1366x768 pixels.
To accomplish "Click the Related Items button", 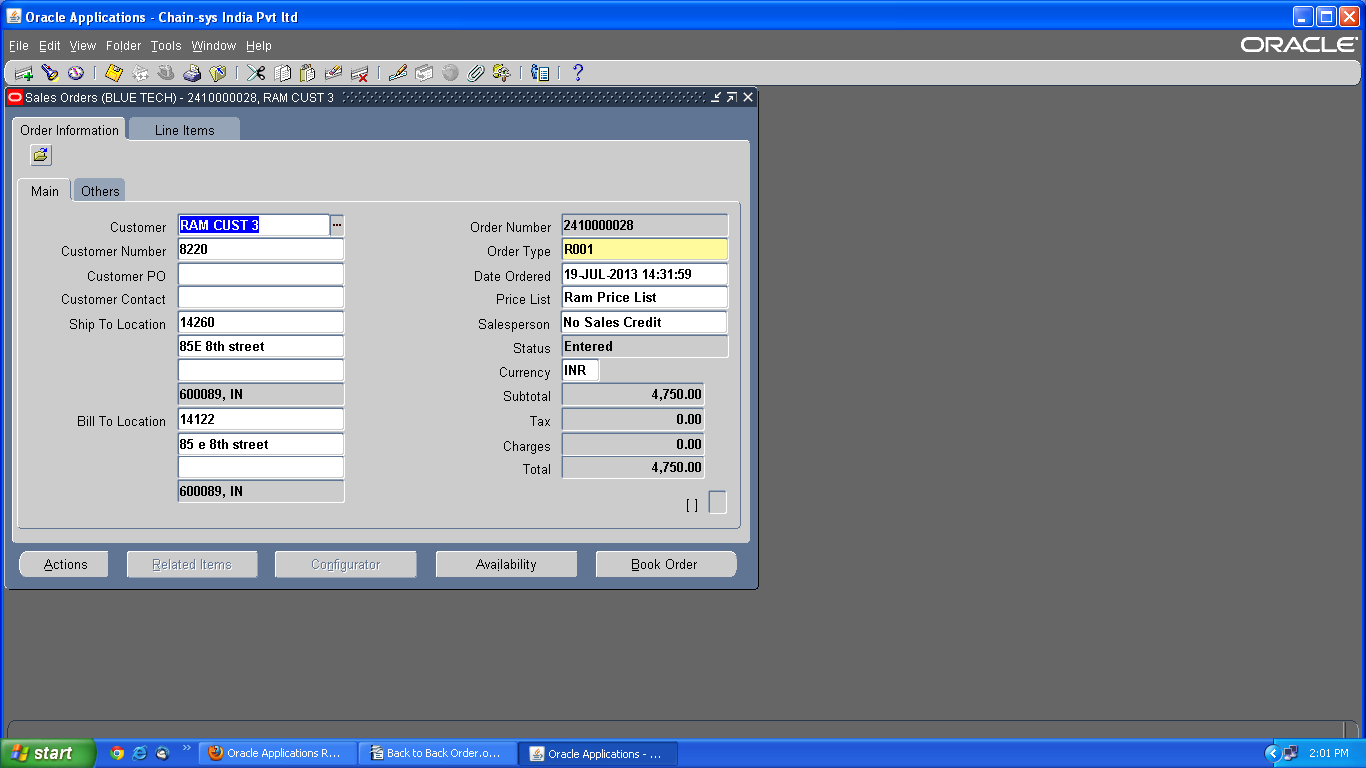I will click(x=192, y=564).
